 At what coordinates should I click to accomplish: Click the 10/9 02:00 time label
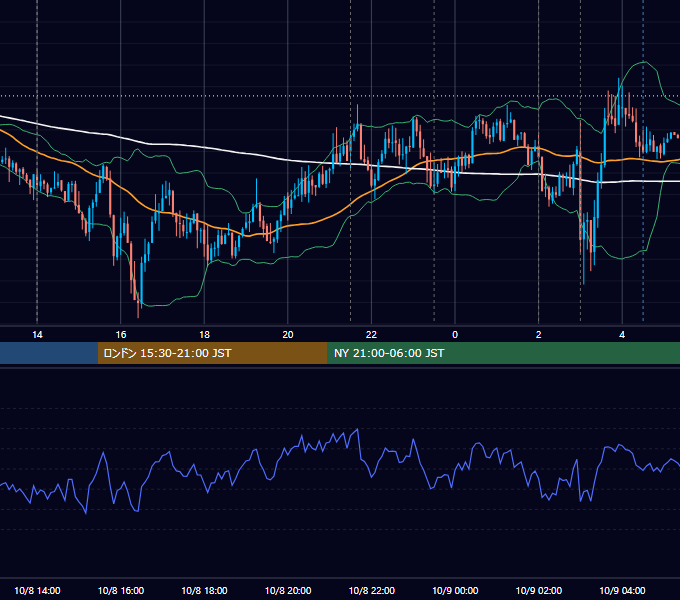click(539, 590)
